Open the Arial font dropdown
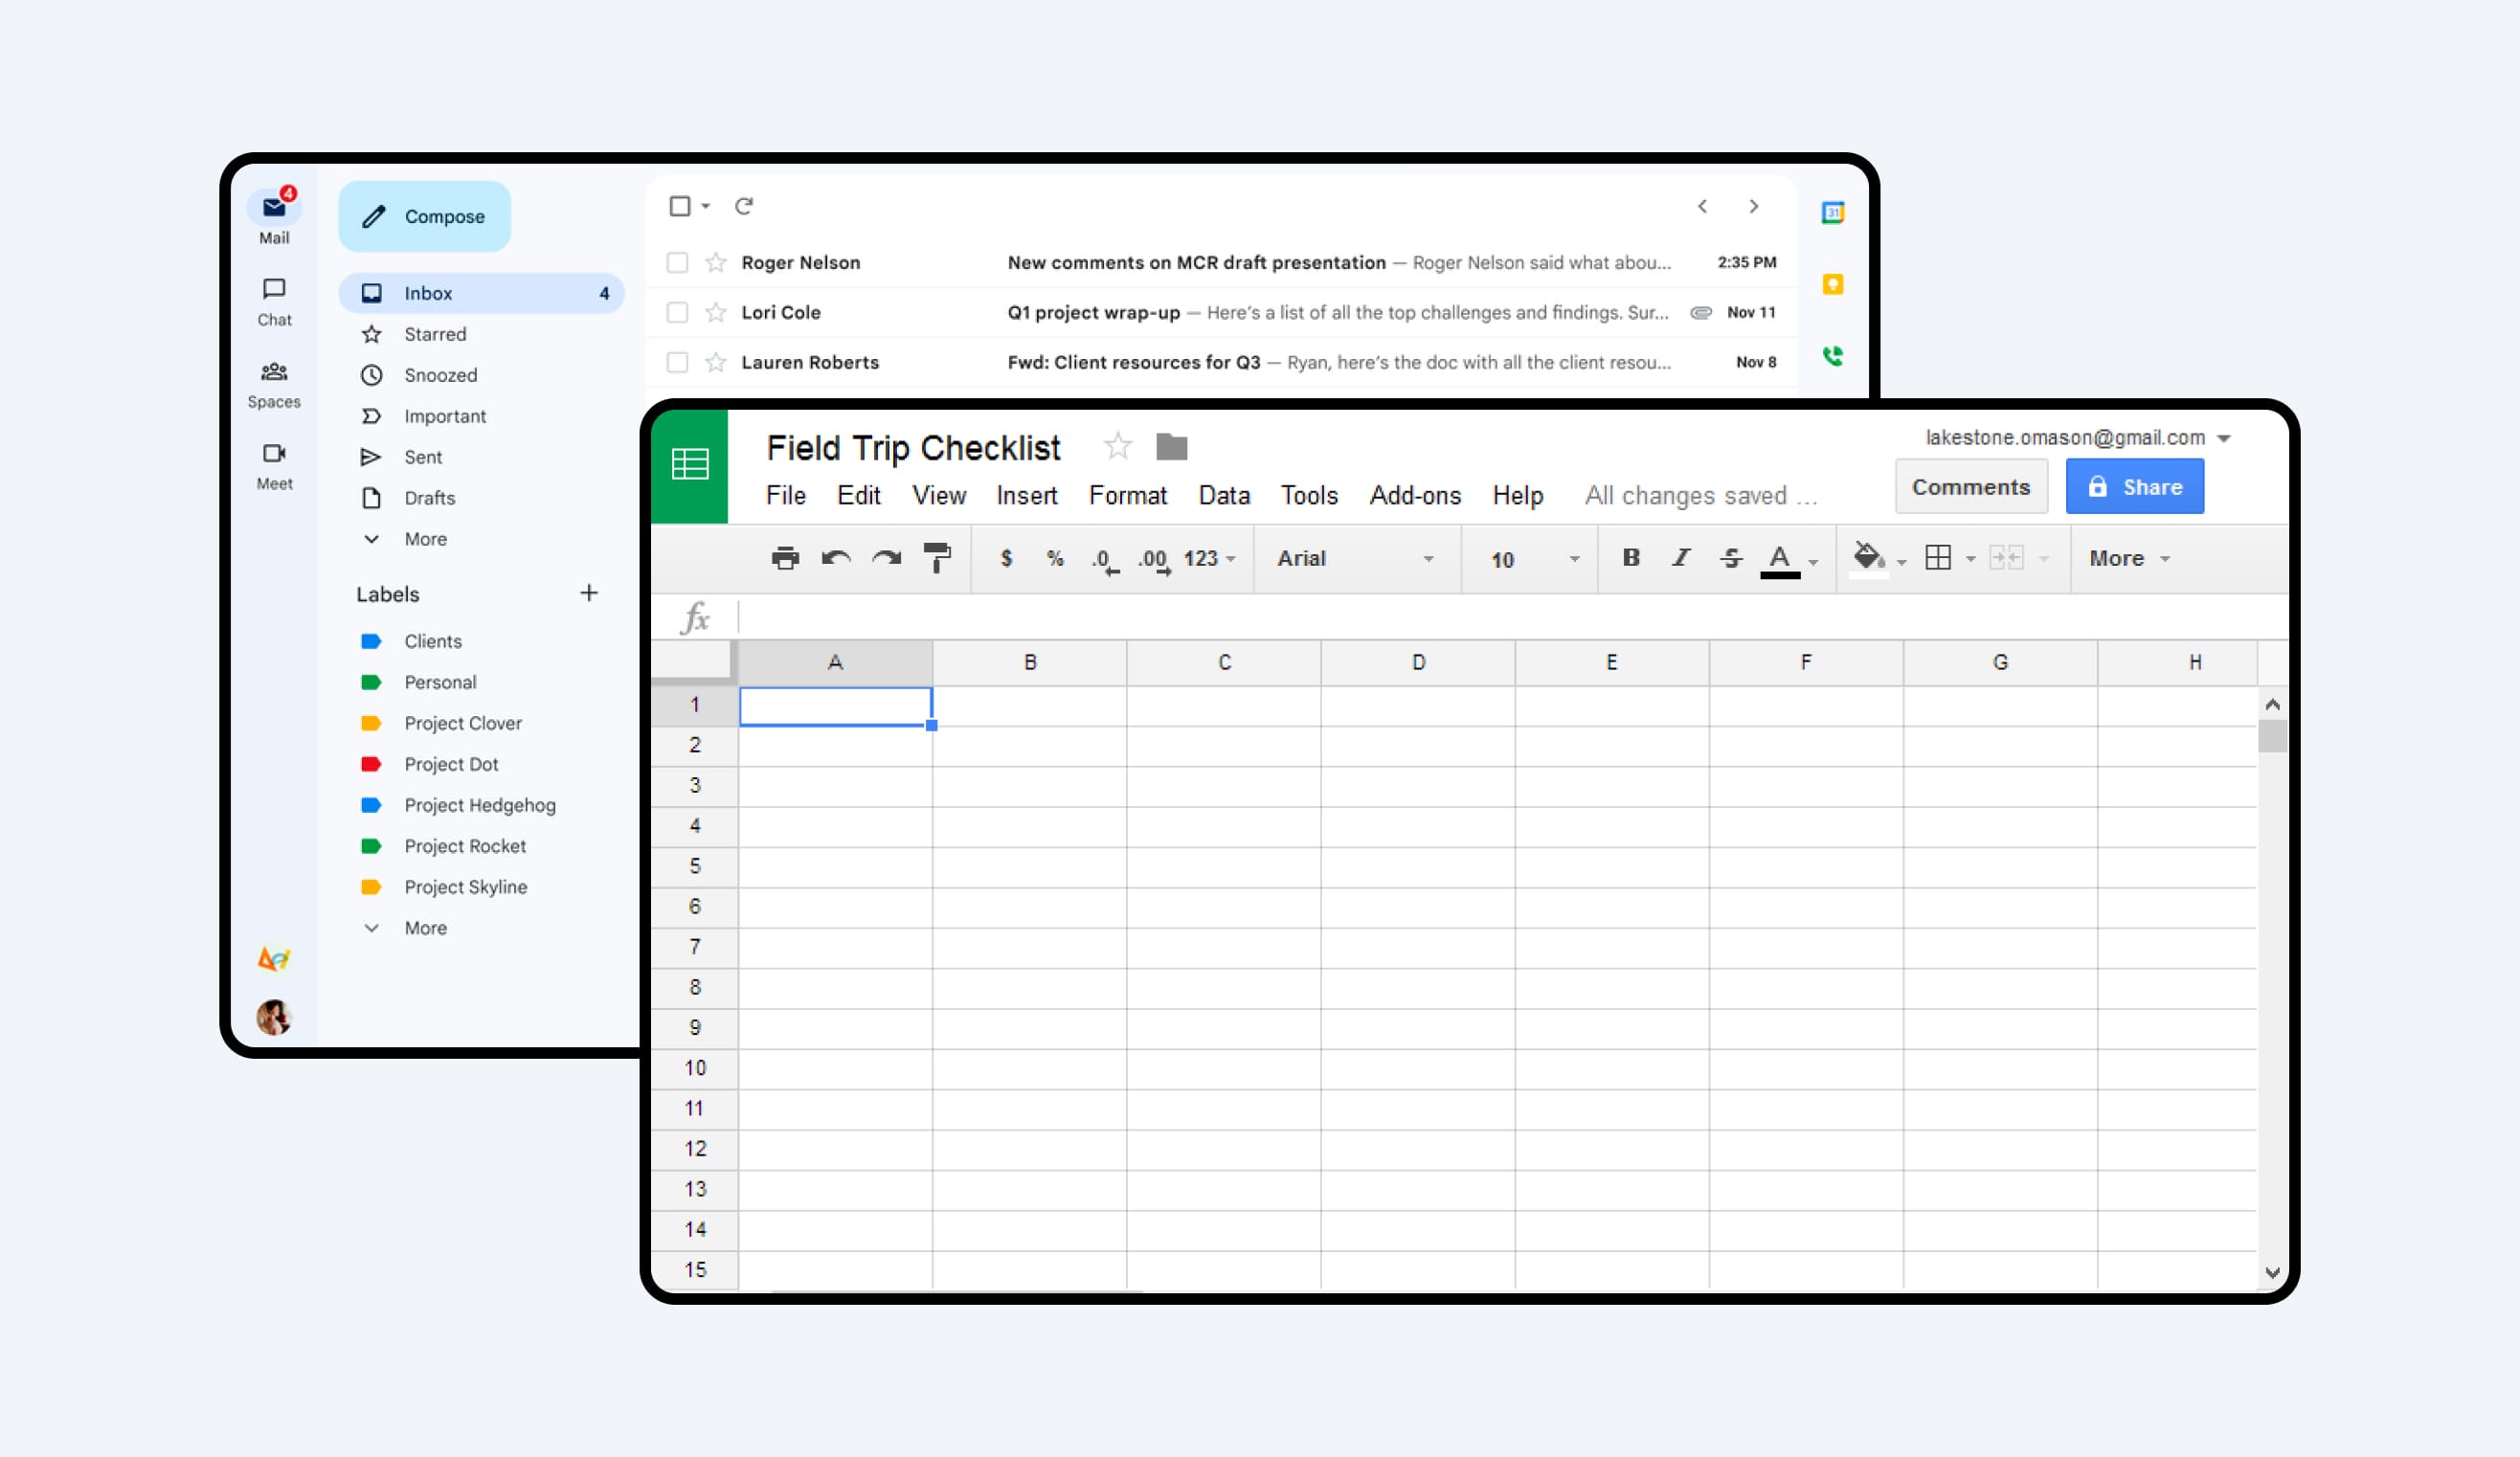2520x1457 pixels. tap(1356, 558)
